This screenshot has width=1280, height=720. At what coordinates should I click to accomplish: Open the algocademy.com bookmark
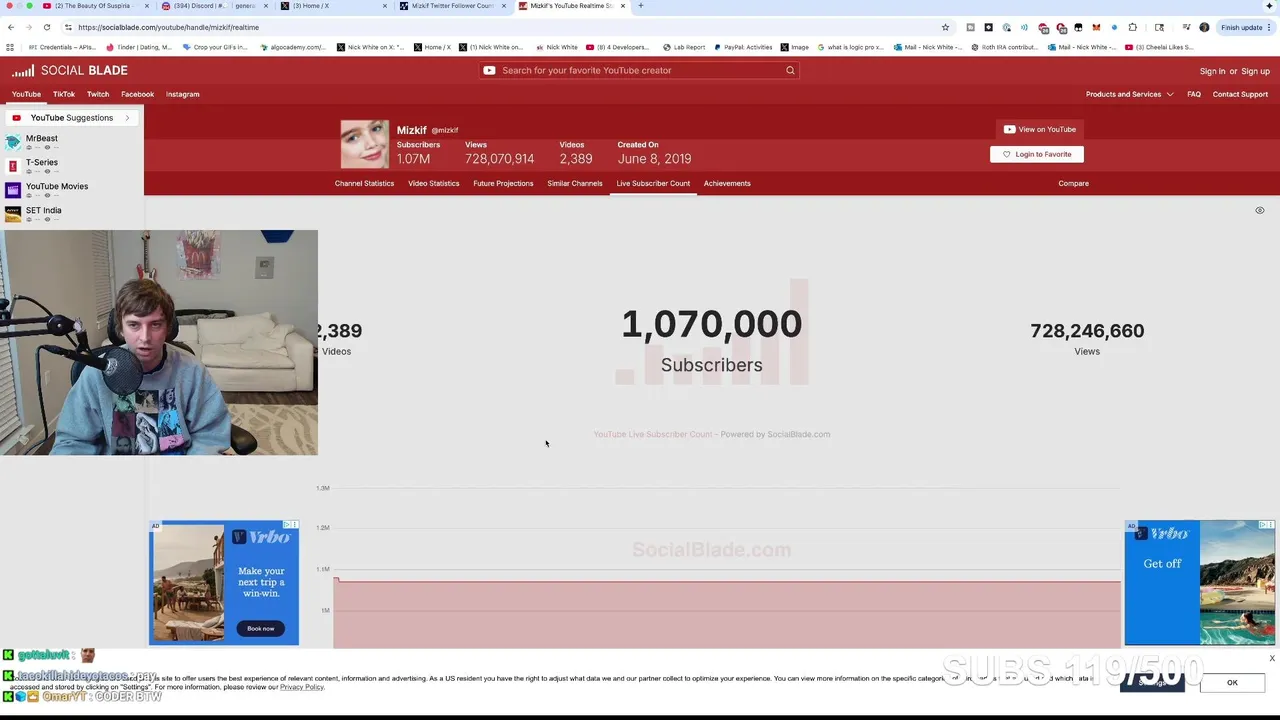[292, 47]
